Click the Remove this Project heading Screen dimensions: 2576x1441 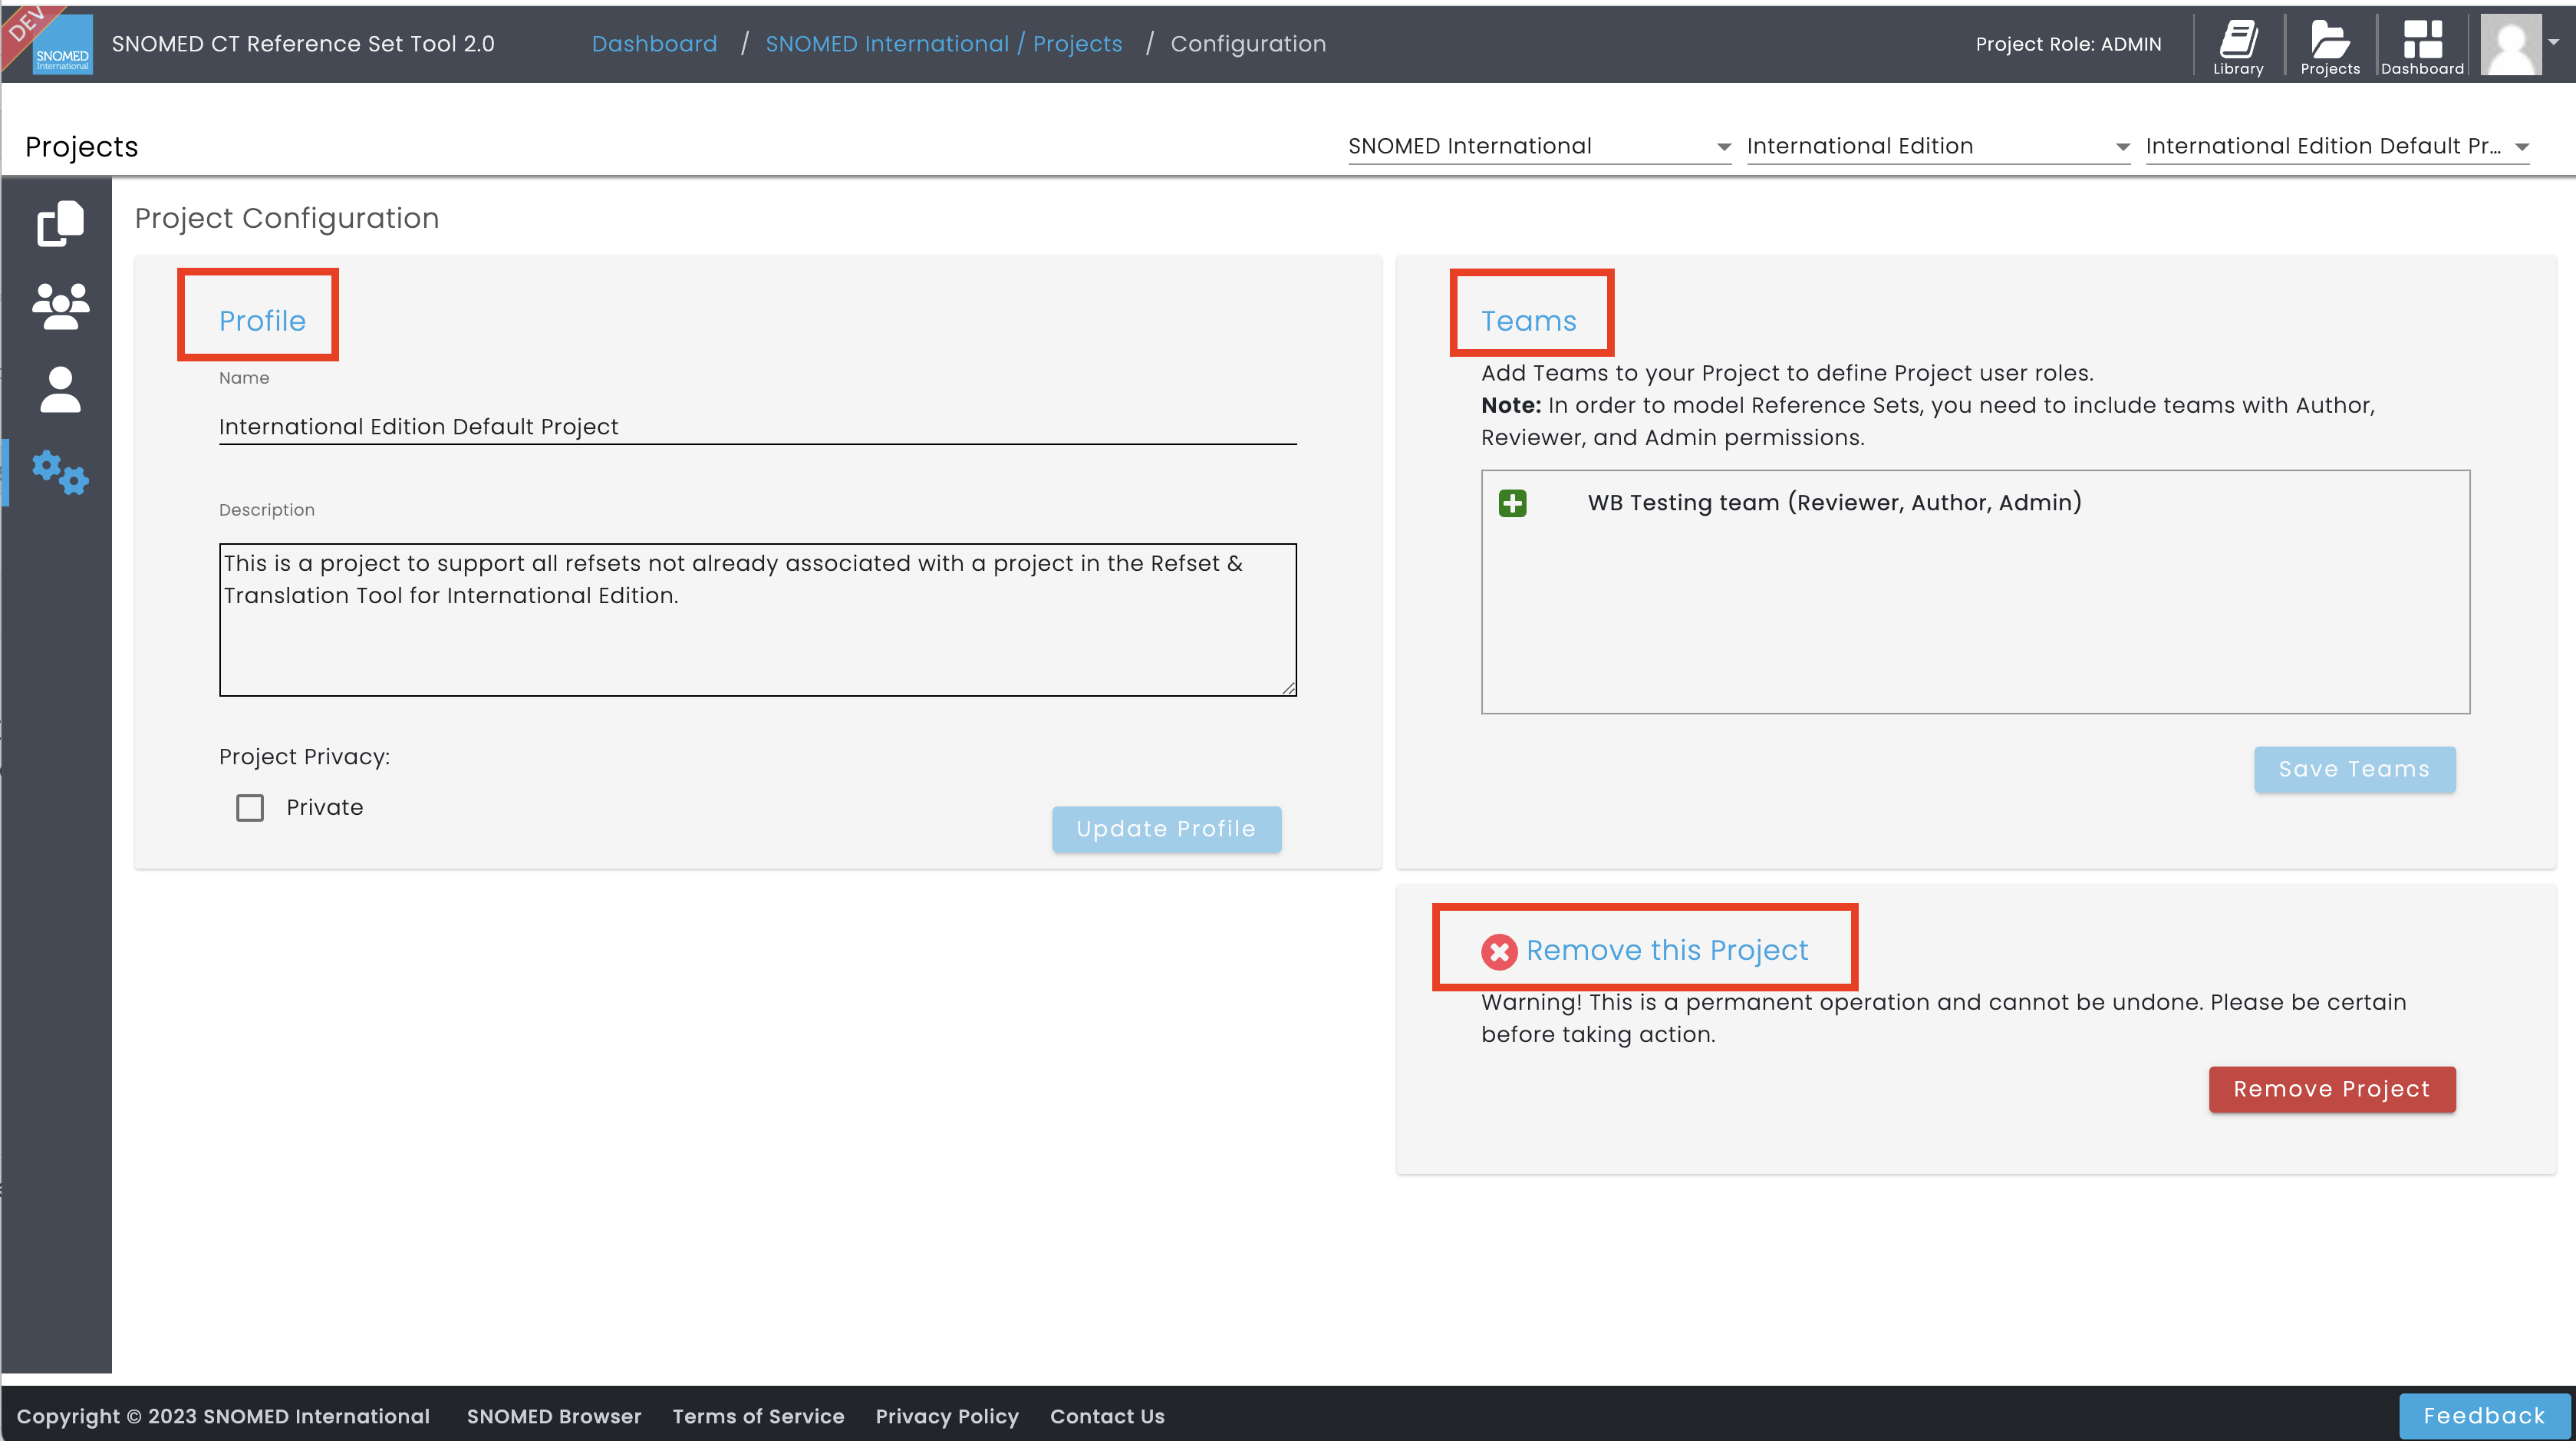coord(1667,950)
